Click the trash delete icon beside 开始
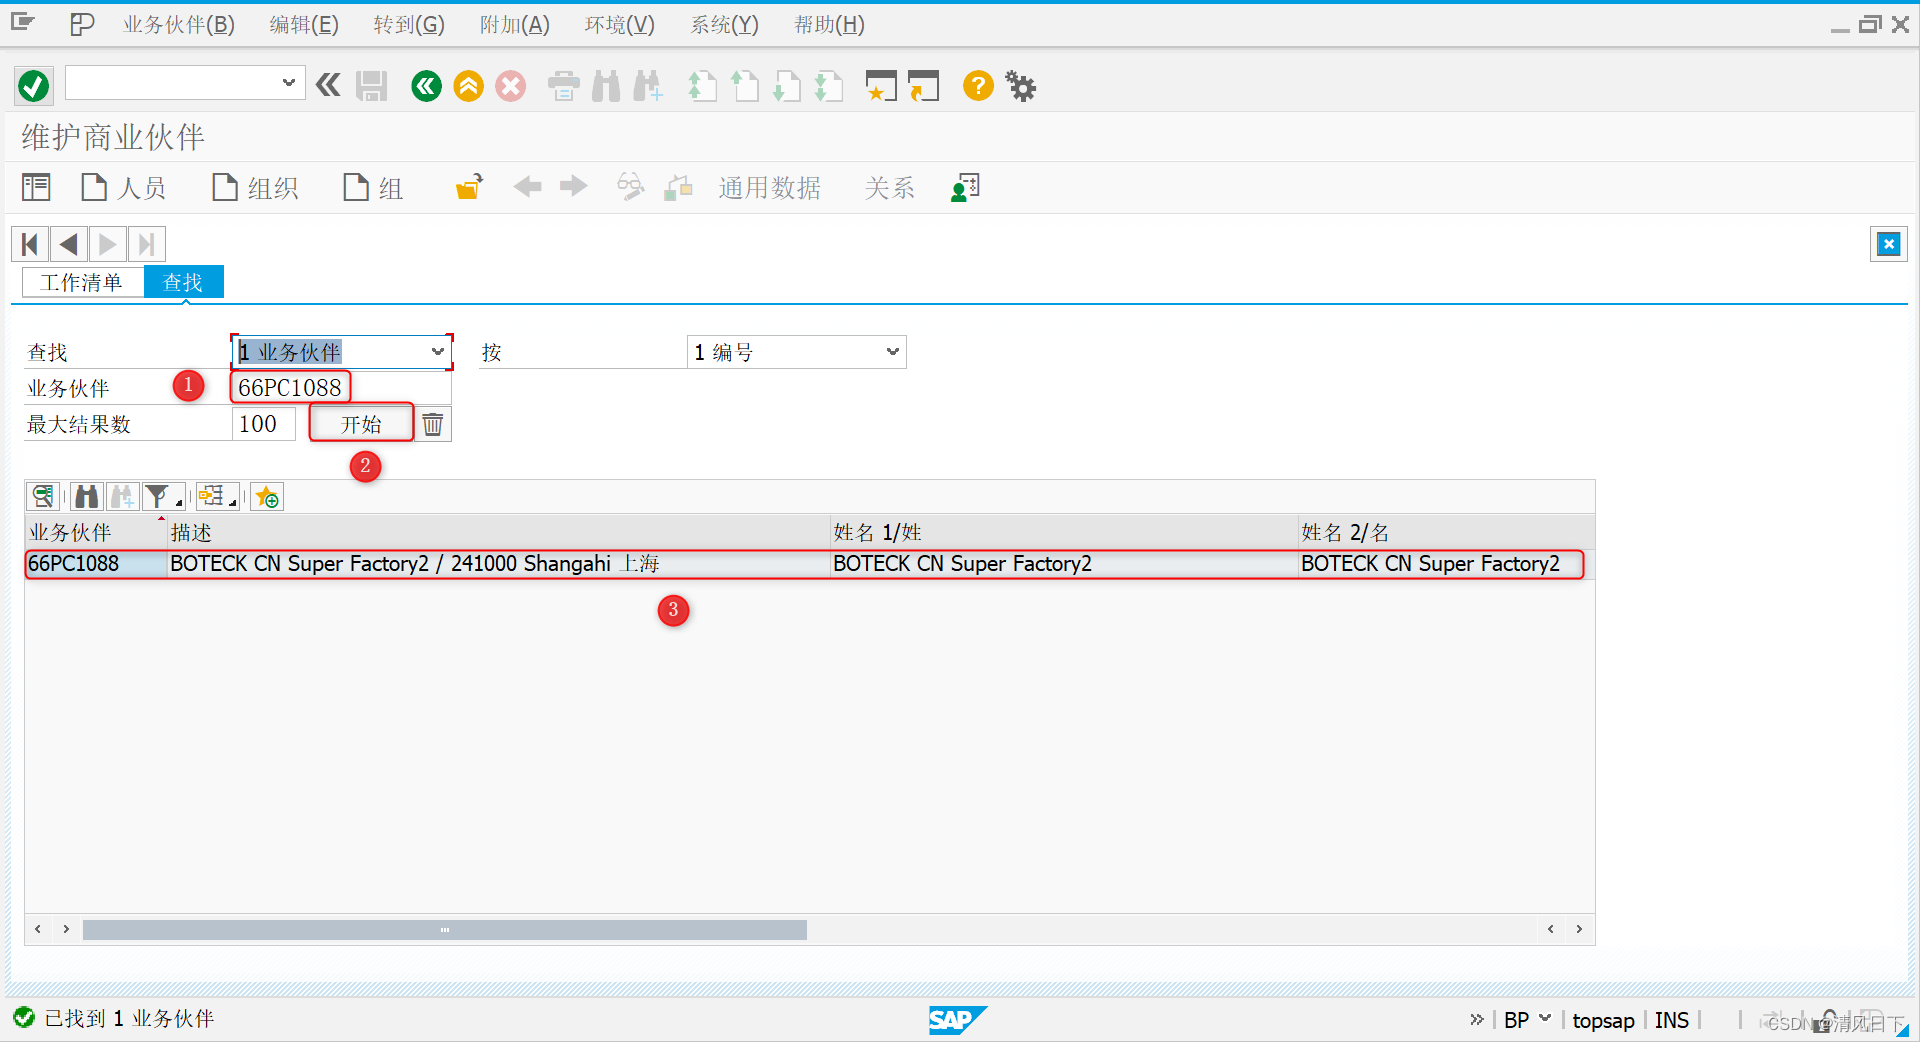This screenshot has width=1920, height=1042. tap(433, 424)
